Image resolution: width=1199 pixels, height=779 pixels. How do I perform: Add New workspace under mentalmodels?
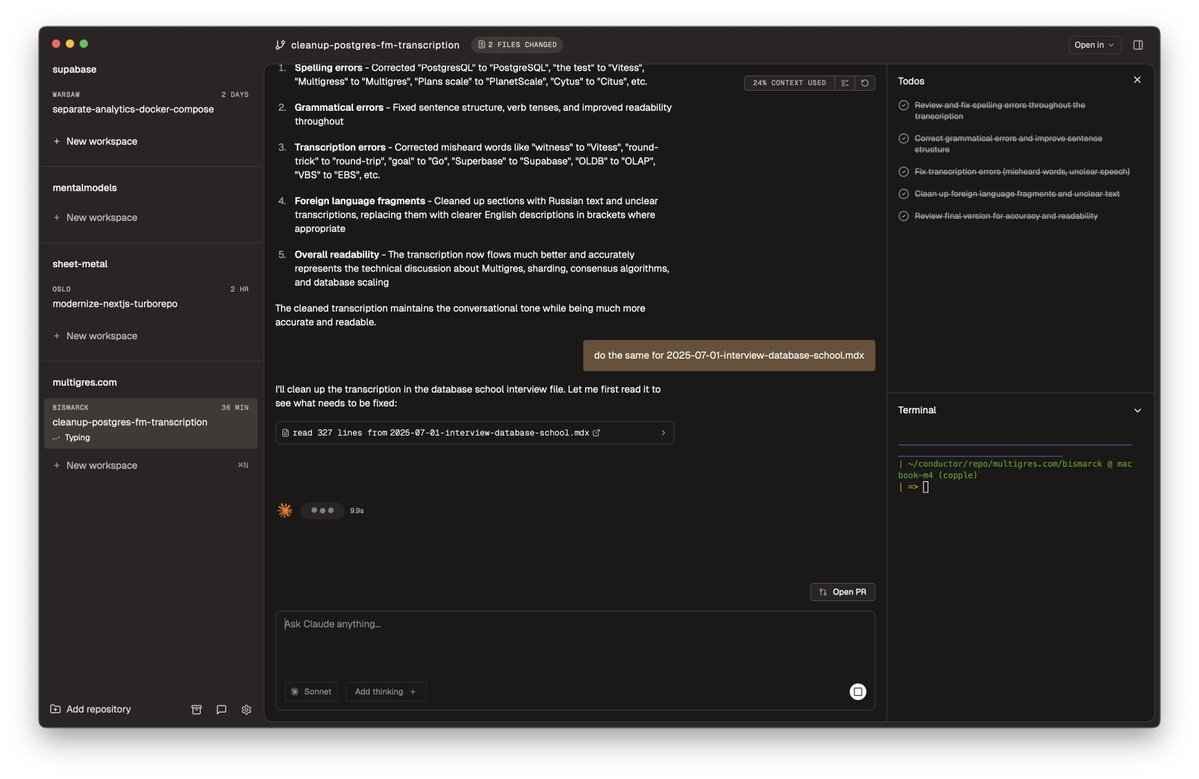(x=95, y=218)
